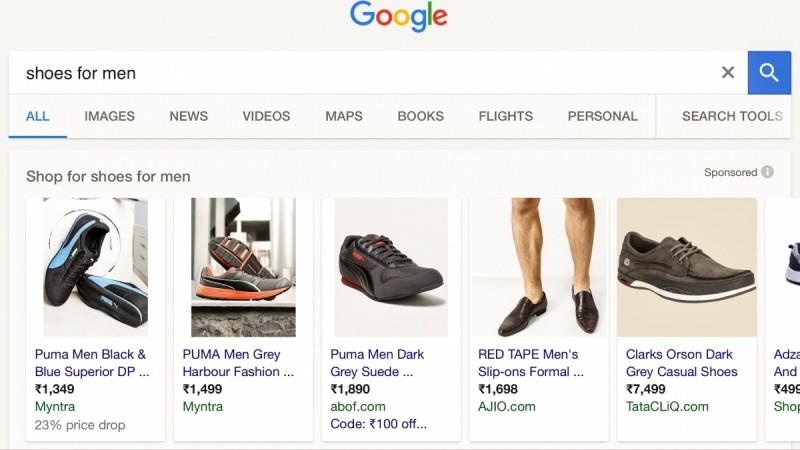The width and height of the screenshot is (800, 450).
Task: Clear the search query with X icon
Action: click(x=728, y=73)
